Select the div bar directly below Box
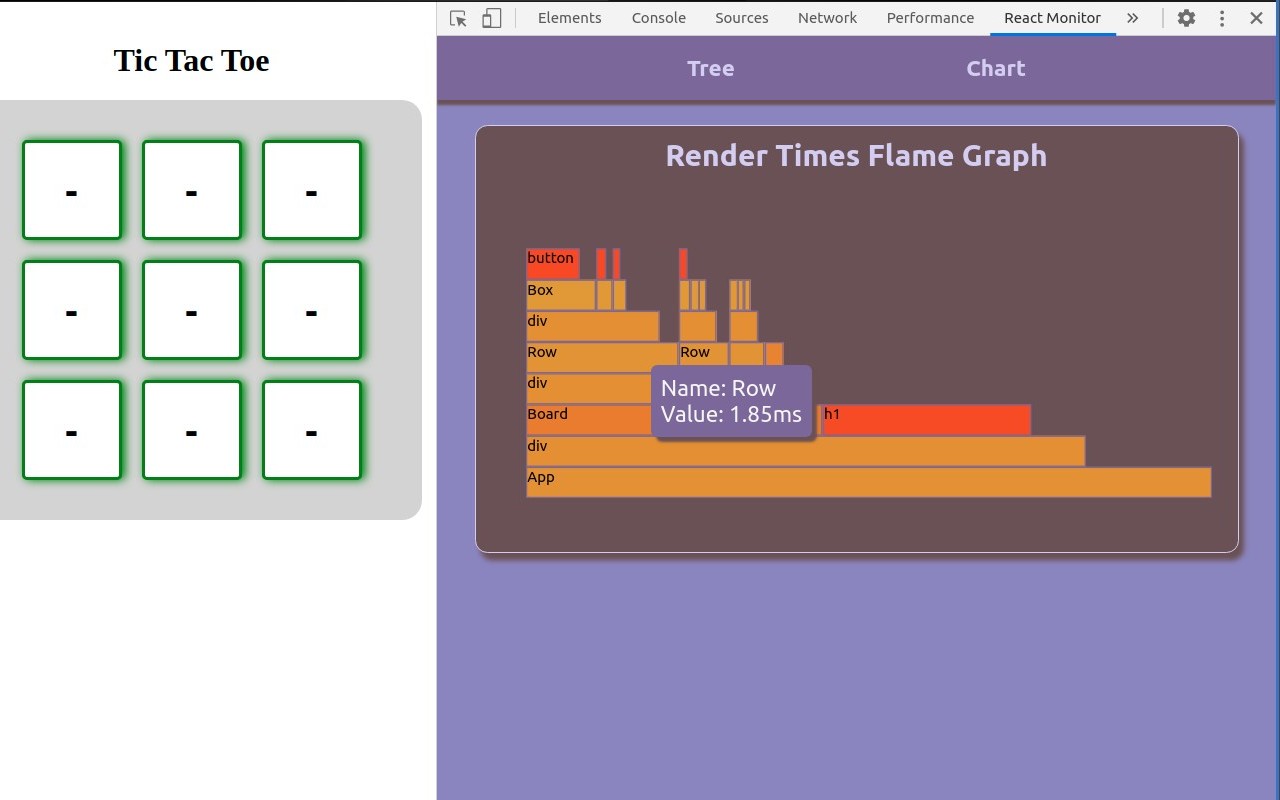Viewport: 1280px width, 800px height. (593, 326)
